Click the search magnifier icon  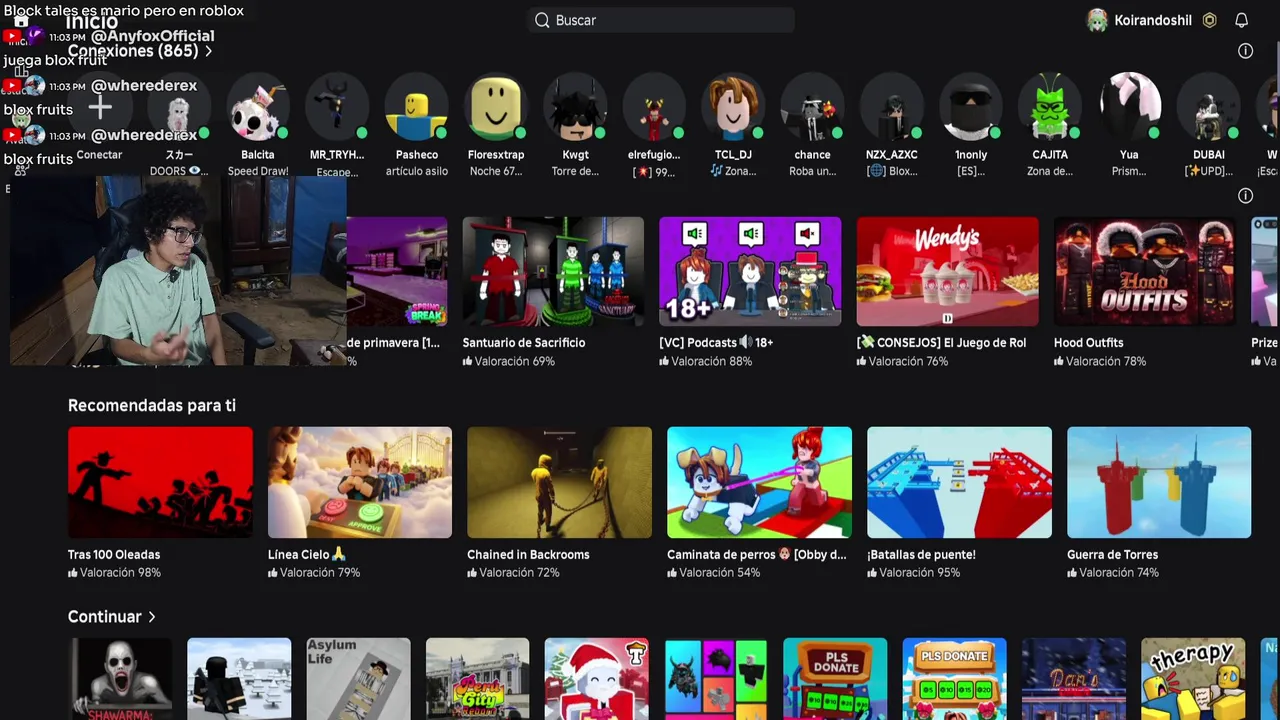coord(542,20)
